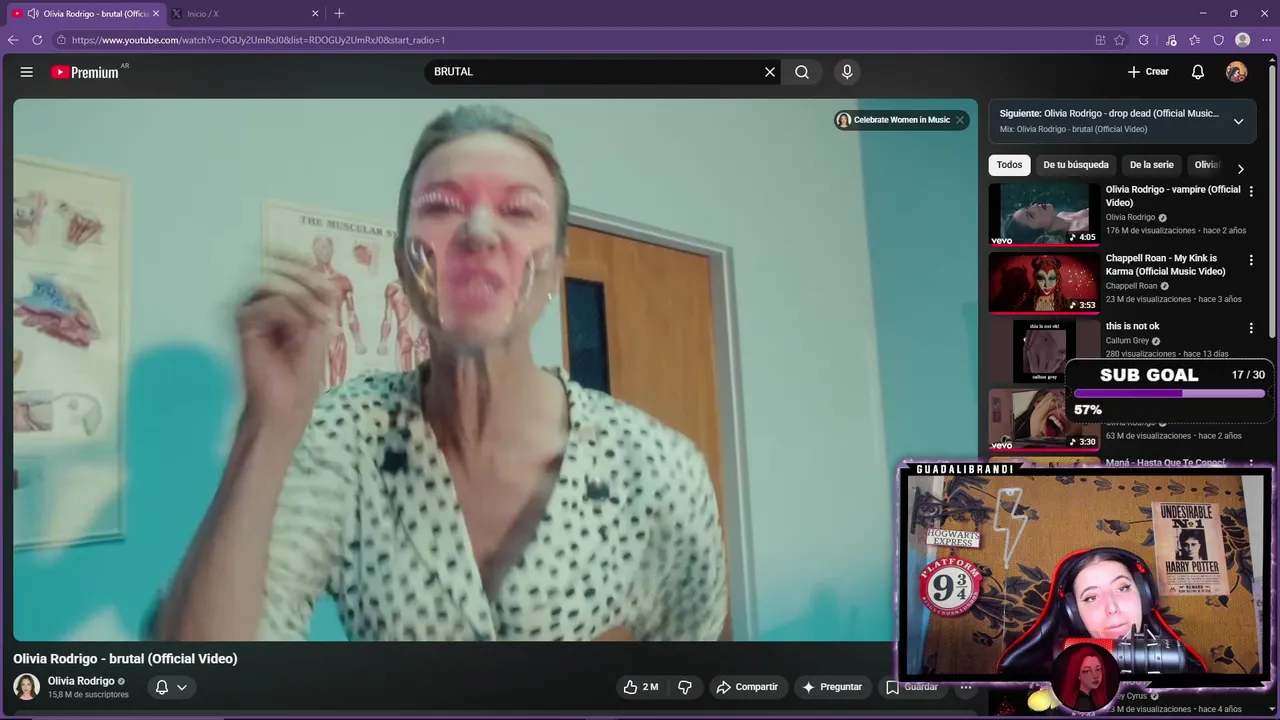Open media control music icon
The image size is (1280, 720).
pos(1171,40)
